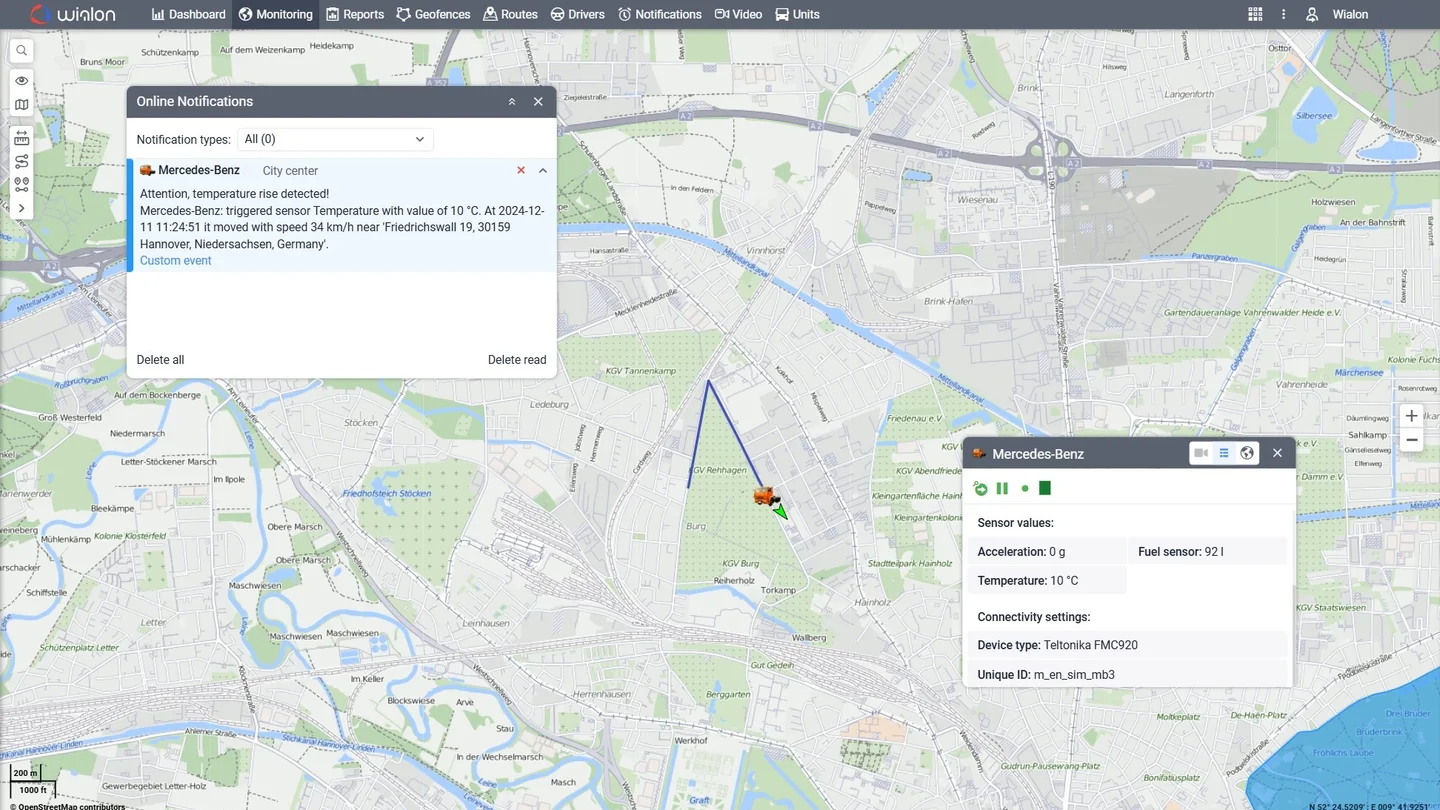Open the apps grid menu
Viewport: 1440px width, 810px height.
1255,14
